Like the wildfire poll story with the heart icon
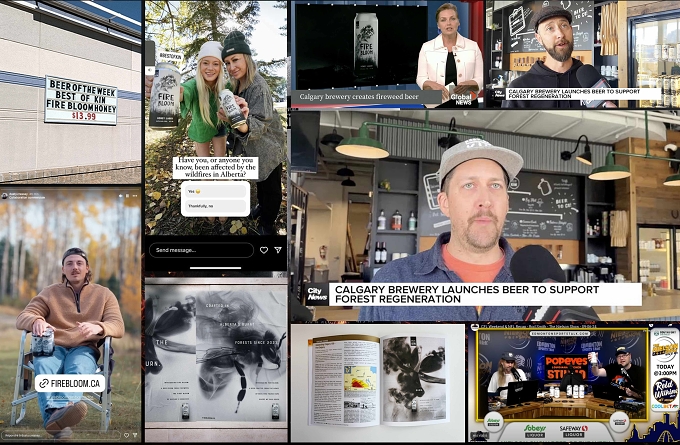The width and height of the screenshot is (680, 445). click(x=263, y=250)
